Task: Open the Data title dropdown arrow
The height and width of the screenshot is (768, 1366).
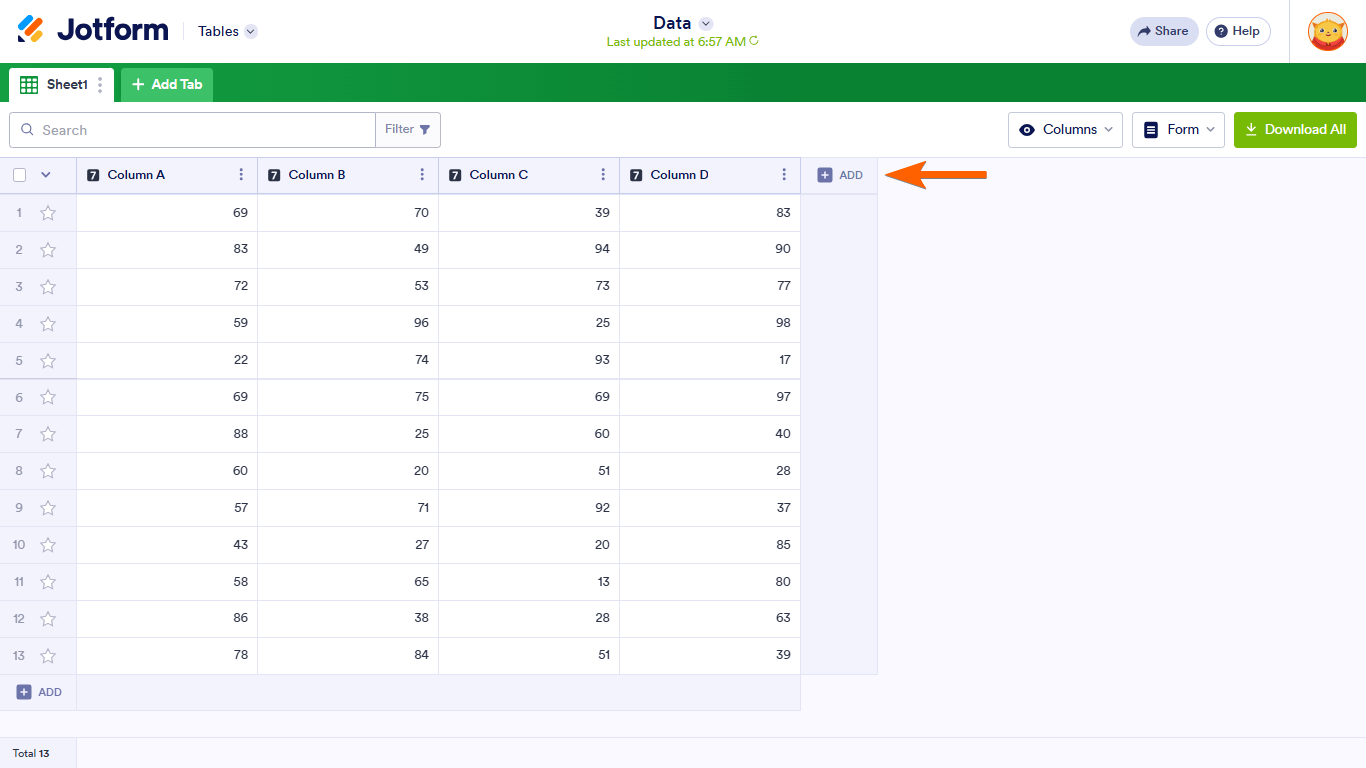Action: pyautogui.click(x=706, y=23)
